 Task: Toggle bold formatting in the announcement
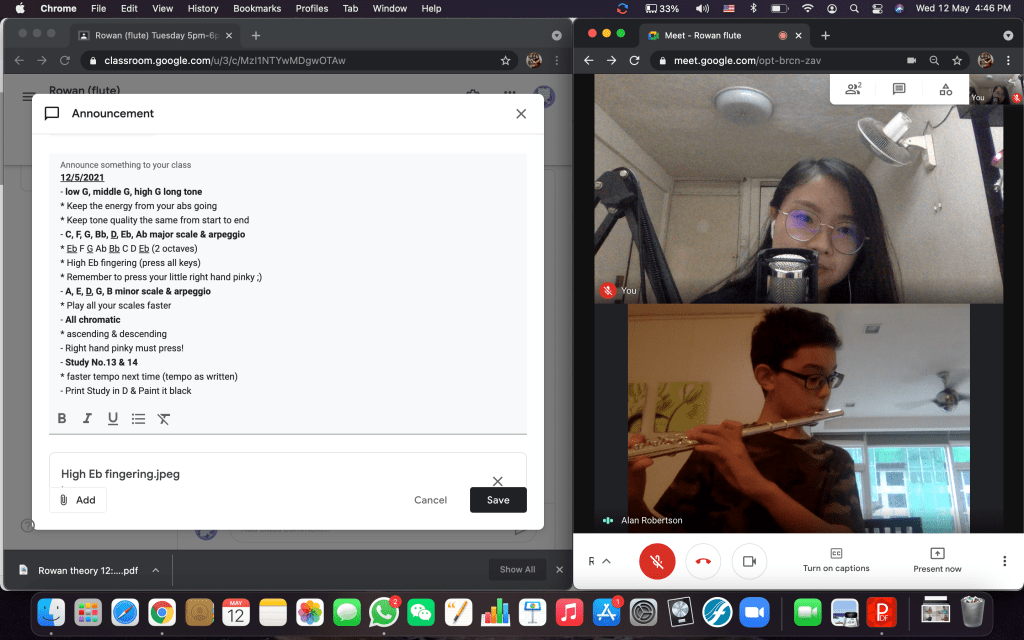(x=62, y=419)
